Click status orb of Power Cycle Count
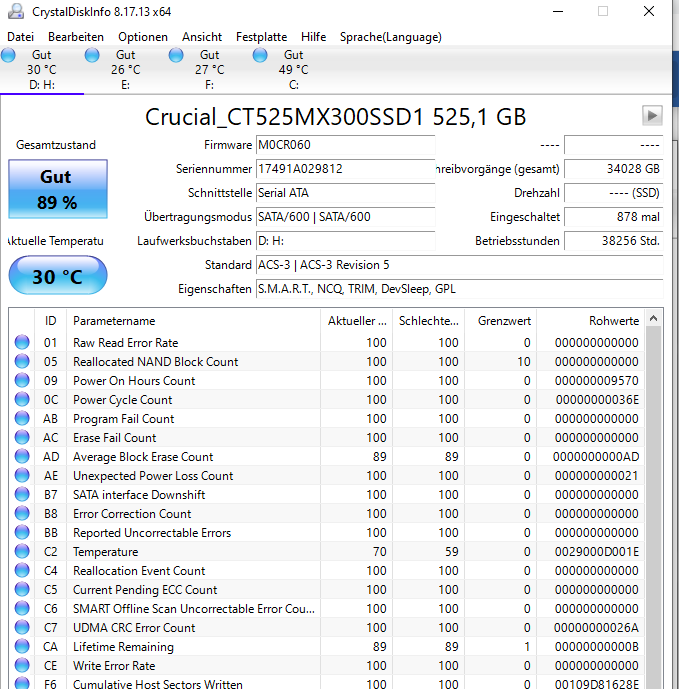Screen dimensions: 679x689 [22, 399]
